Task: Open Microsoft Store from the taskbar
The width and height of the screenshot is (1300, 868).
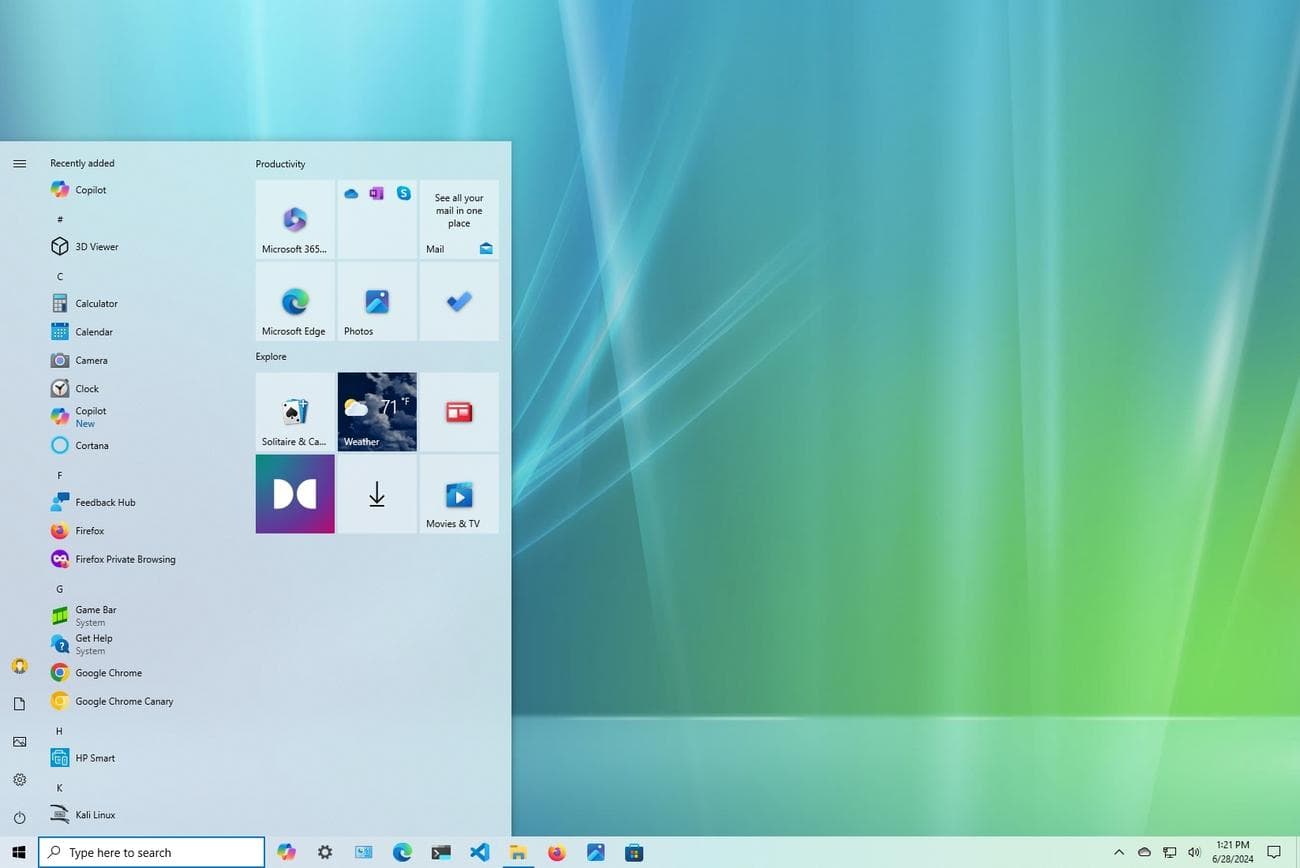Action: (634, 852)
